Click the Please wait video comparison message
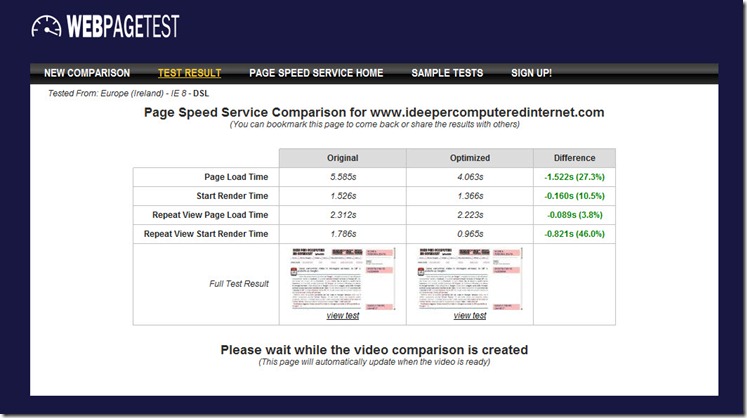Viewport: 747px width, 418px height. tap(374, 350)
